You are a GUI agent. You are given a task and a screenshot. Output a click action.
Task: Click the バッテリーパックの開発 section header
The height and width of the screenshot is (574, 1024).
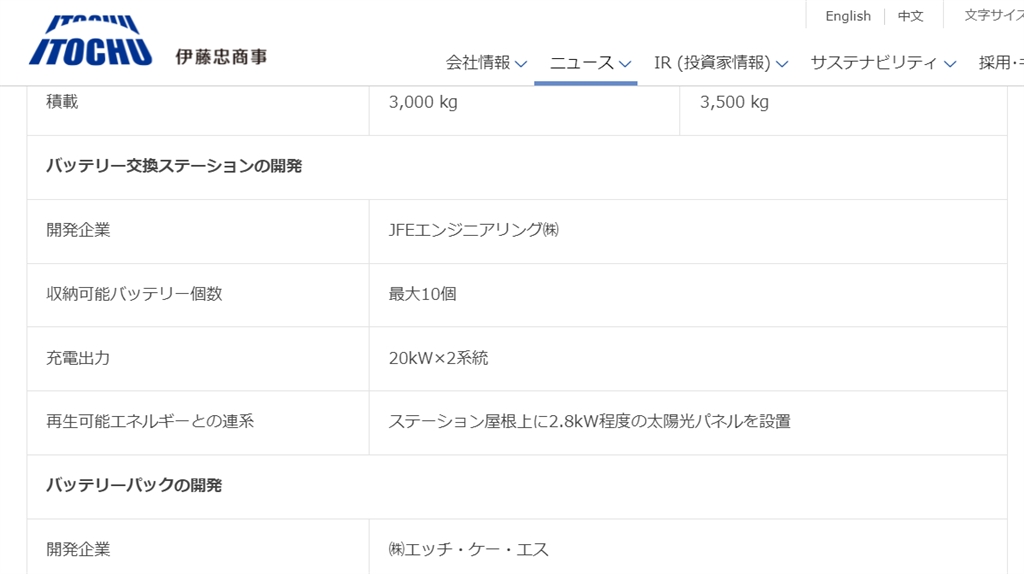tap(134, 486)
